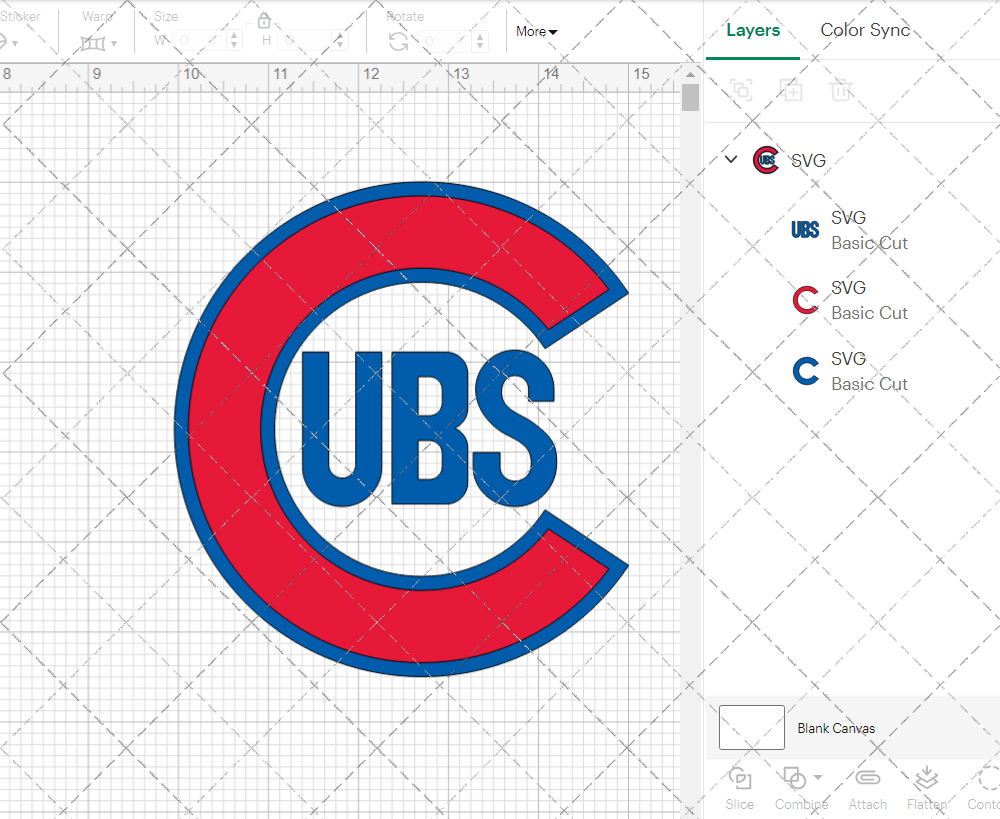
Task: Open the Combine dropdown arrow
Action: 818,778
